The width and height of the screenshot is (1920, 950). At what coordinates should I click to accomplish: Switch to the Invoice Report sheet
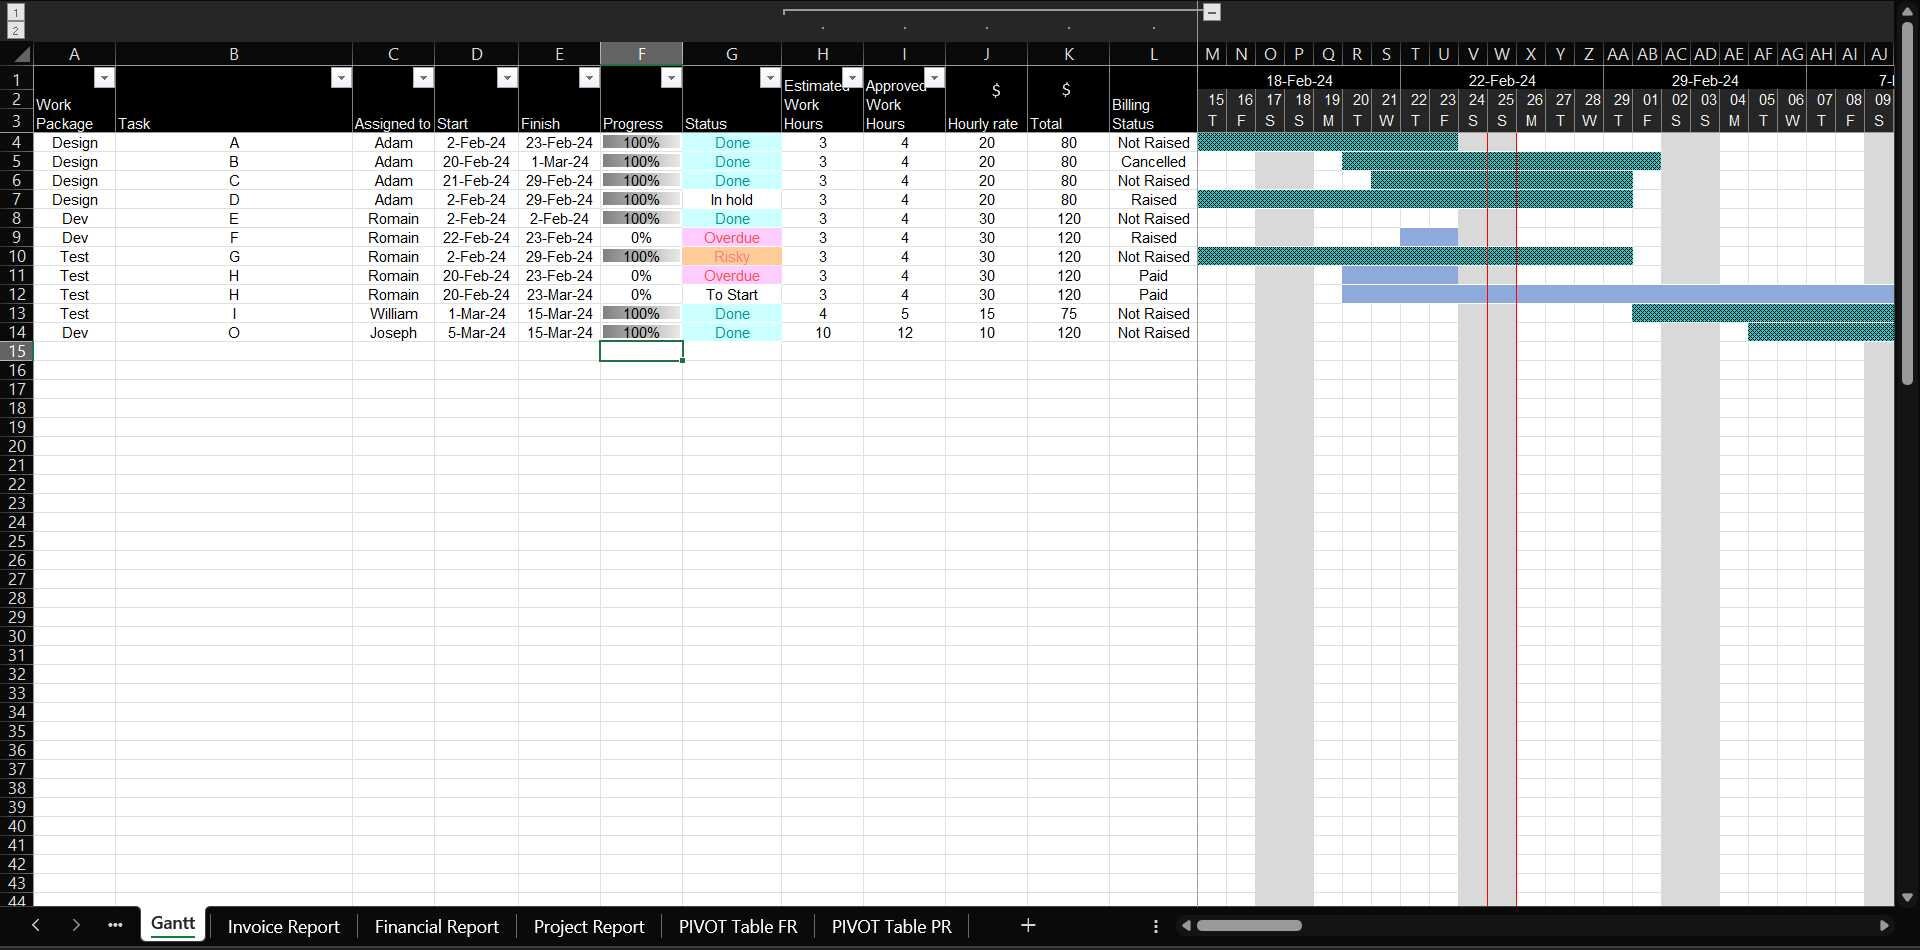[x=283, y=926]
